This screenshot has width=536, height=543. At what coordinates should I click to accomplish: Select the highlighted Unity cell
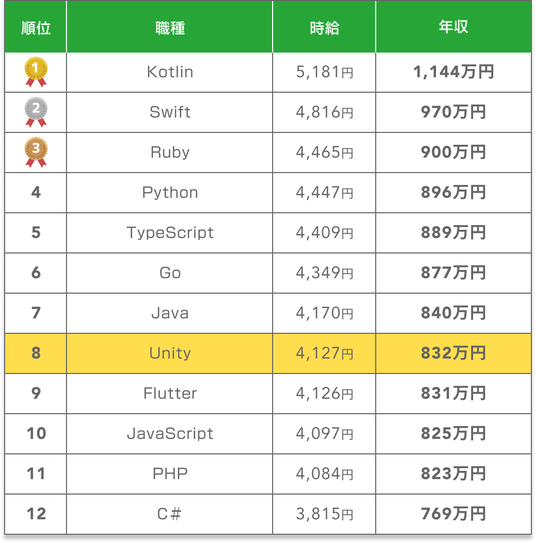169,353
